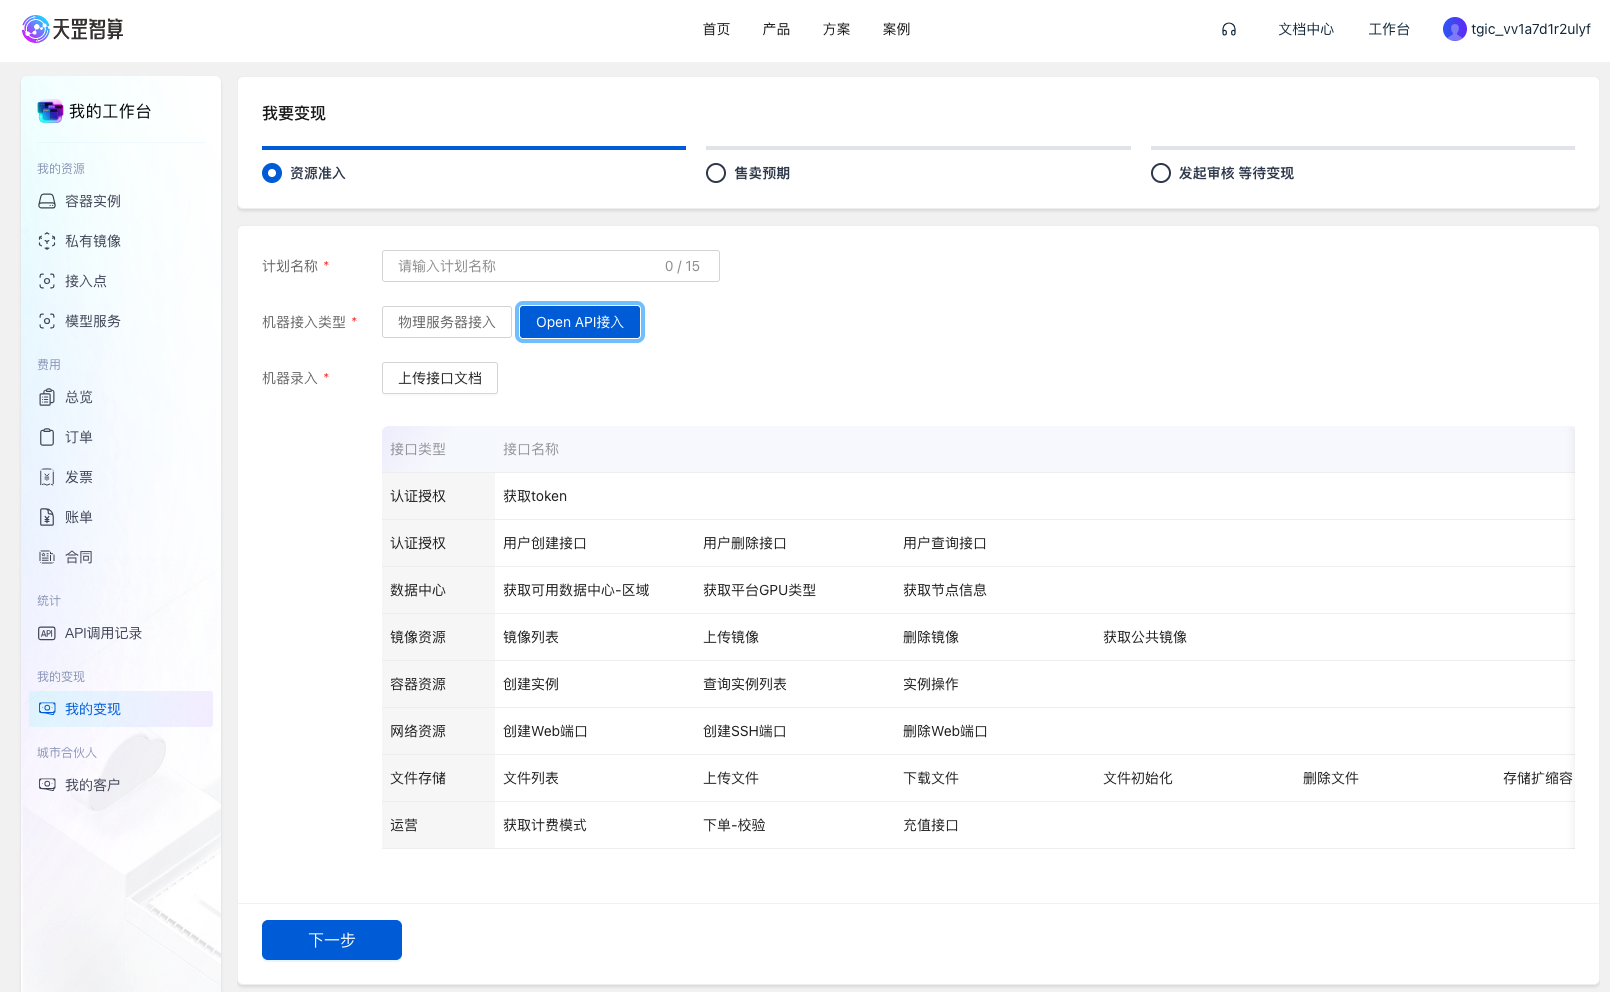Screen dimensions: 1610x992
Task: Select the 发起审核 等待变现 step radio
Action: [1161, 173]
